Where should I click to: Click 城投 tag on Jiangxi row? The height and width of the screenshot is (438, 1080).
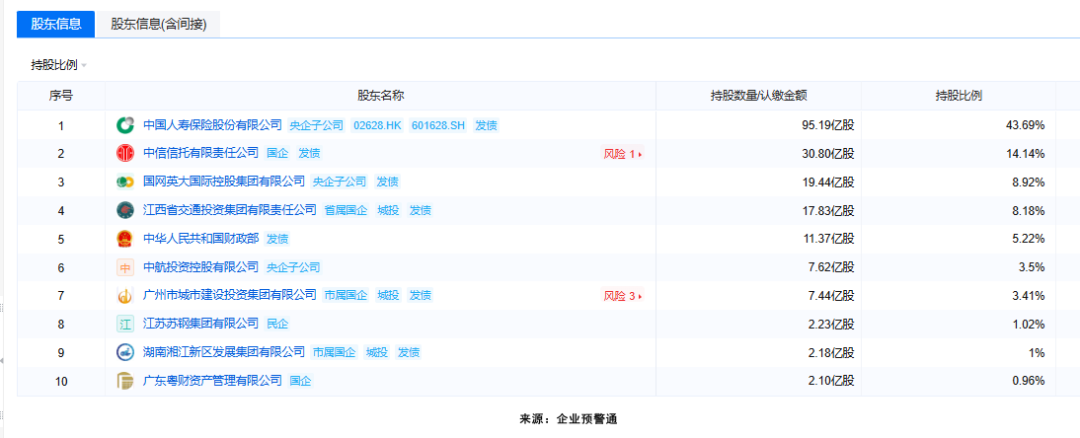388,210
